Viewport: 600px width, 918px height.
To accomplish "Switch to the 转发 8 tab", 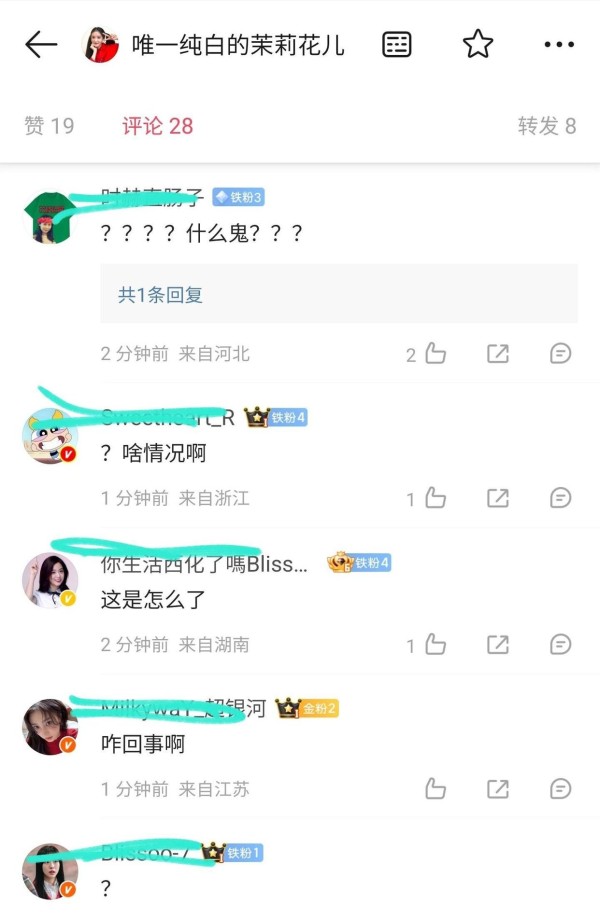I will coord(547,125).
